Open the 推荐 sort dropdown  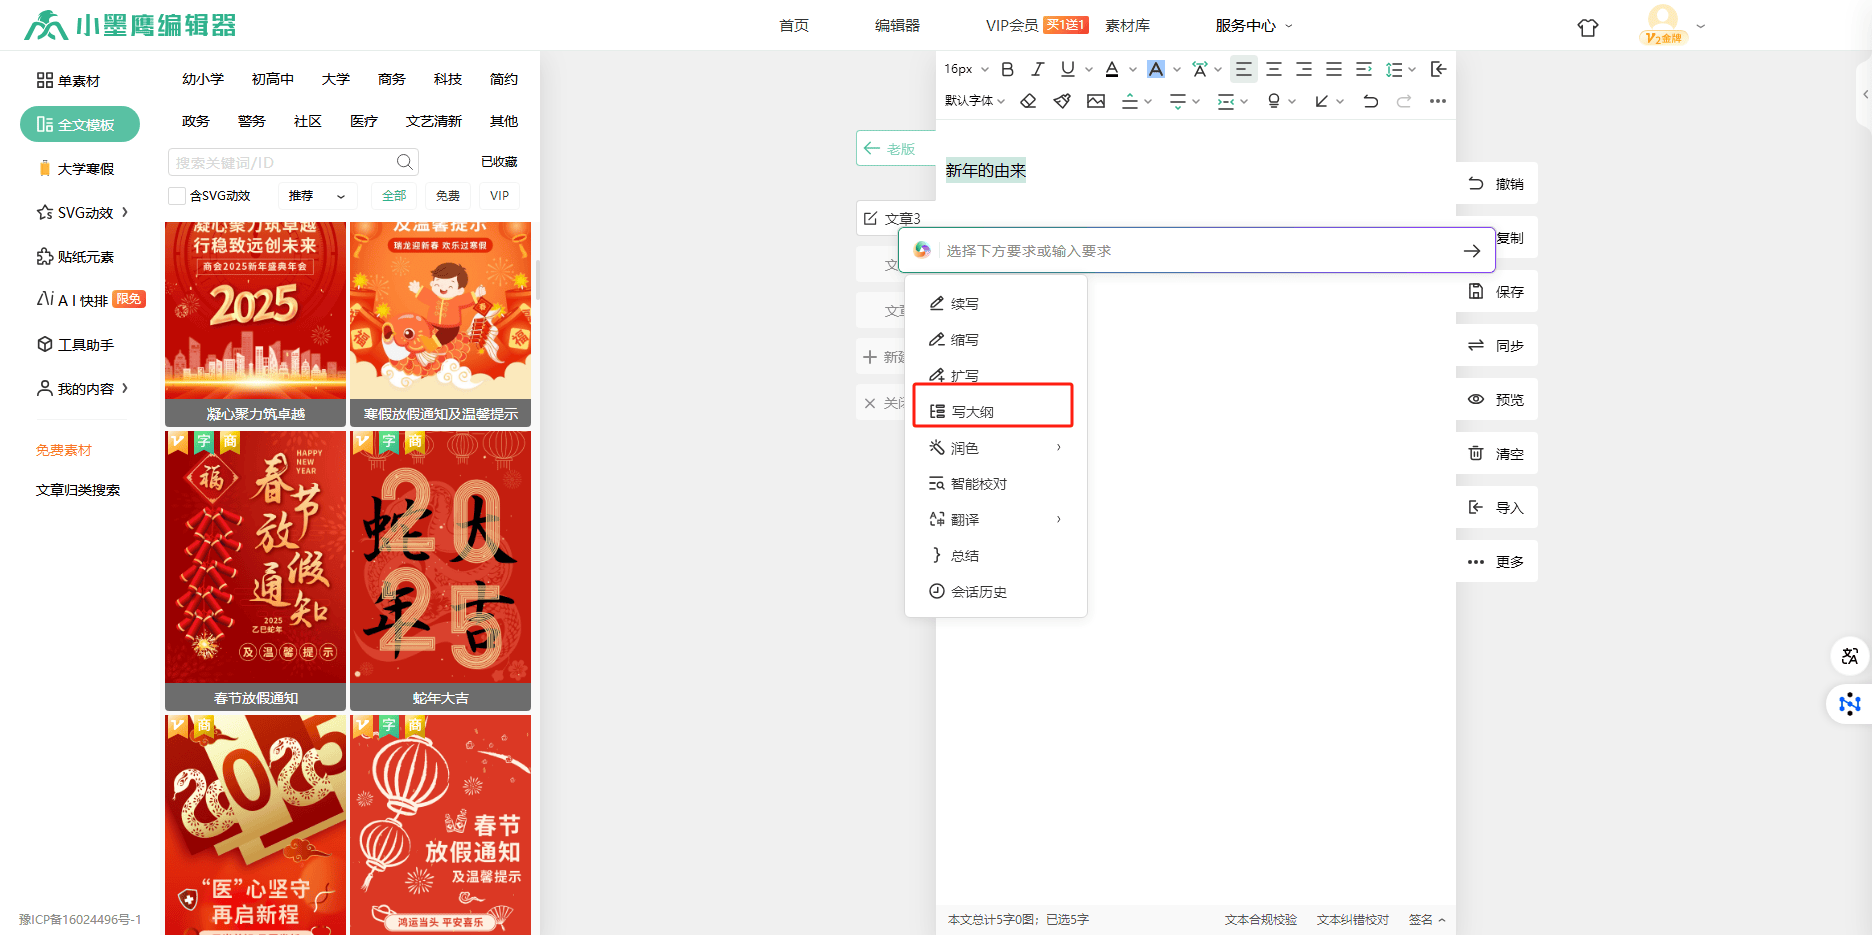coord(316,196)
